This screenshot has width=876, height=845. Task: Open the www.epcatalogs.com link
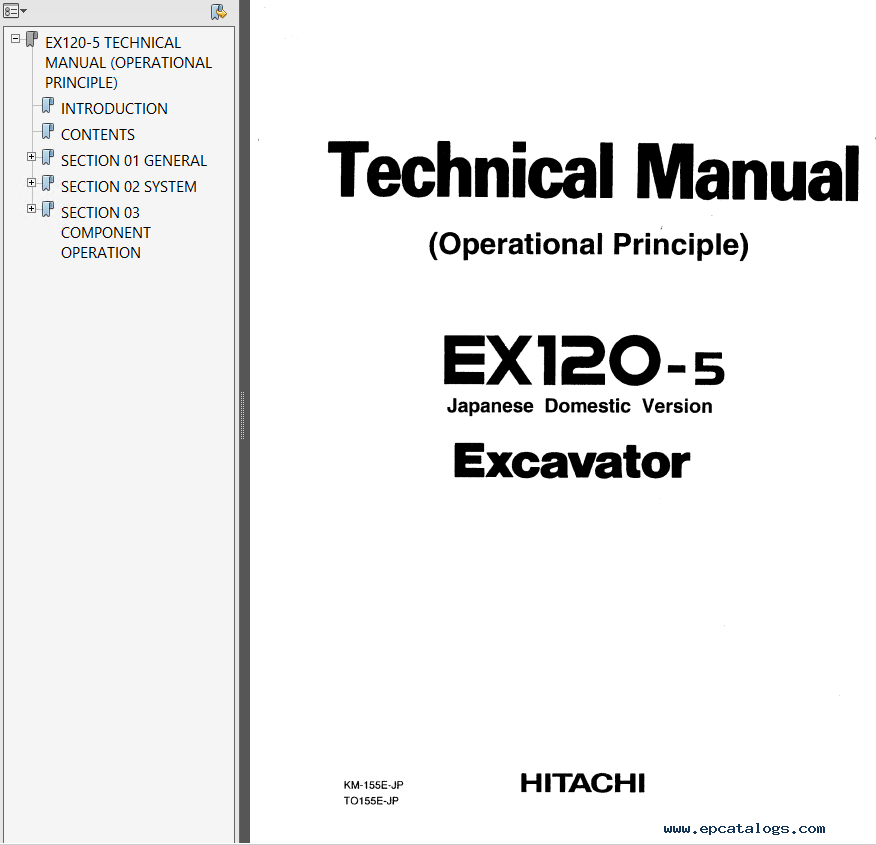pos(744,829)
